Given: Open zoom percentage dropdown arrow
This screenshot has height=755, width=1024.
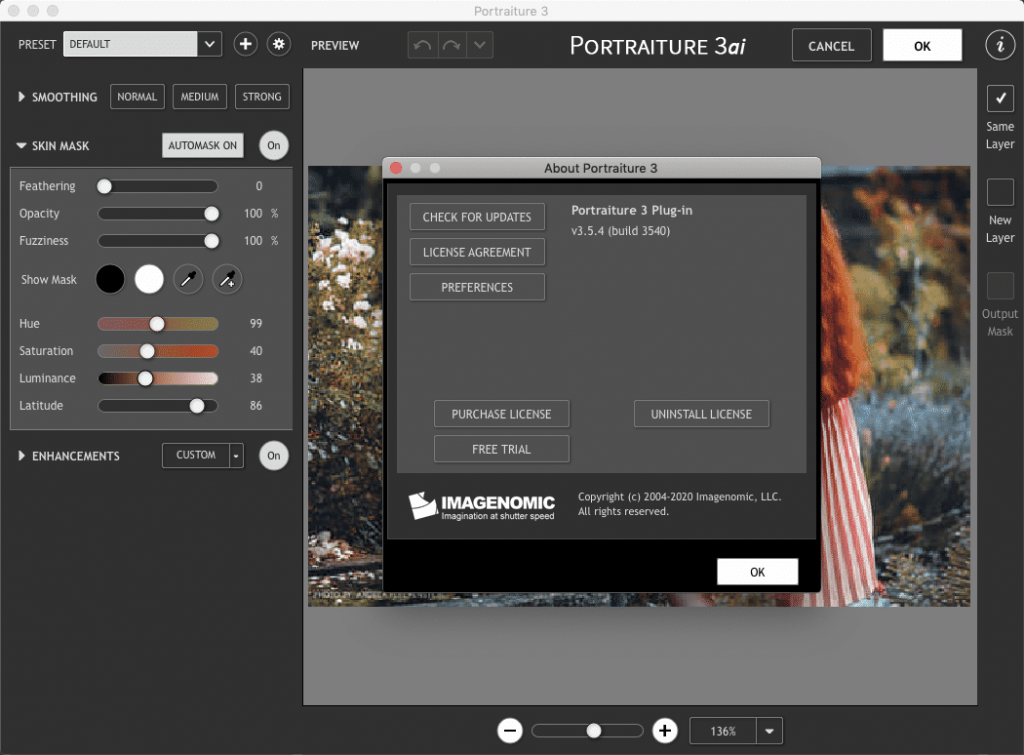Looking at the screenshot, I should [x=769, y=731].
